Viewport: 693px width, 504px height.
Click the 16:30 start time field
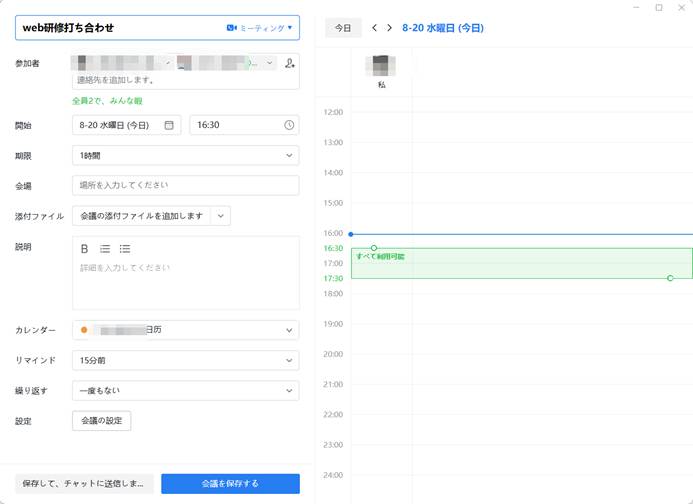(x=244, y=125)
